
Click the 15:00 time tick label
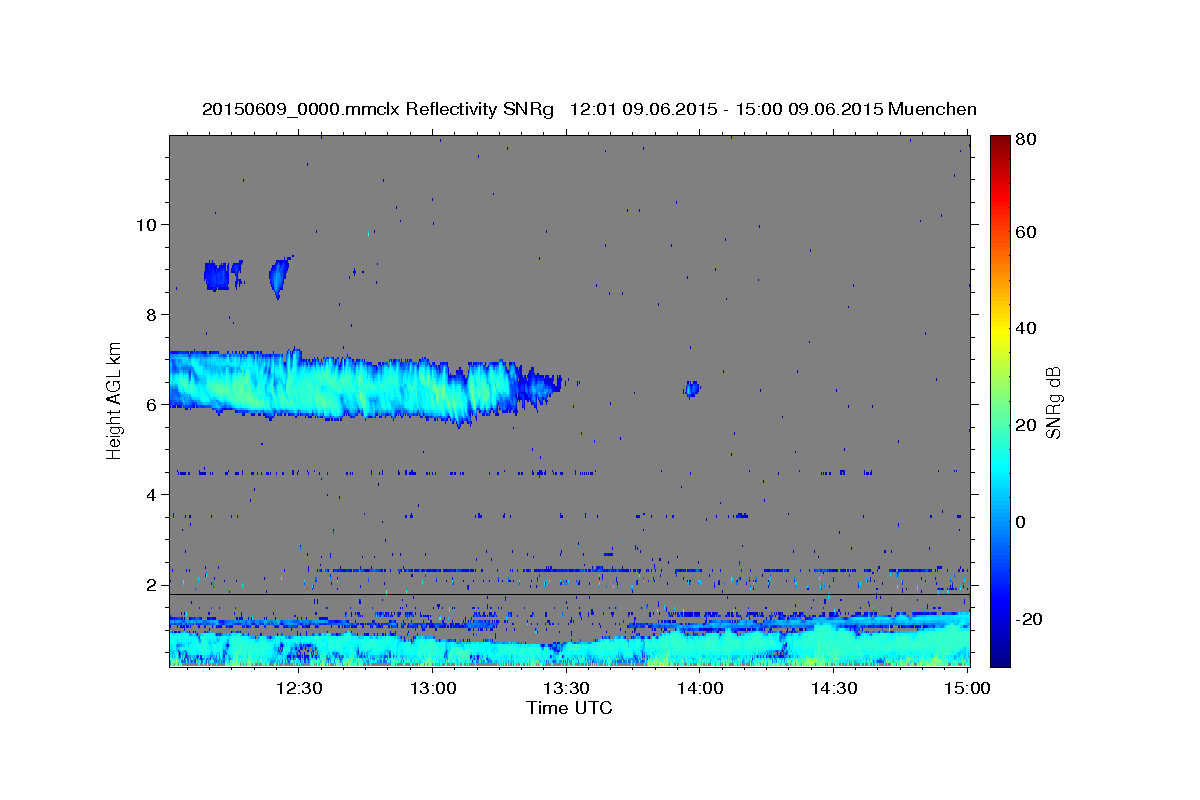[967, 688]
